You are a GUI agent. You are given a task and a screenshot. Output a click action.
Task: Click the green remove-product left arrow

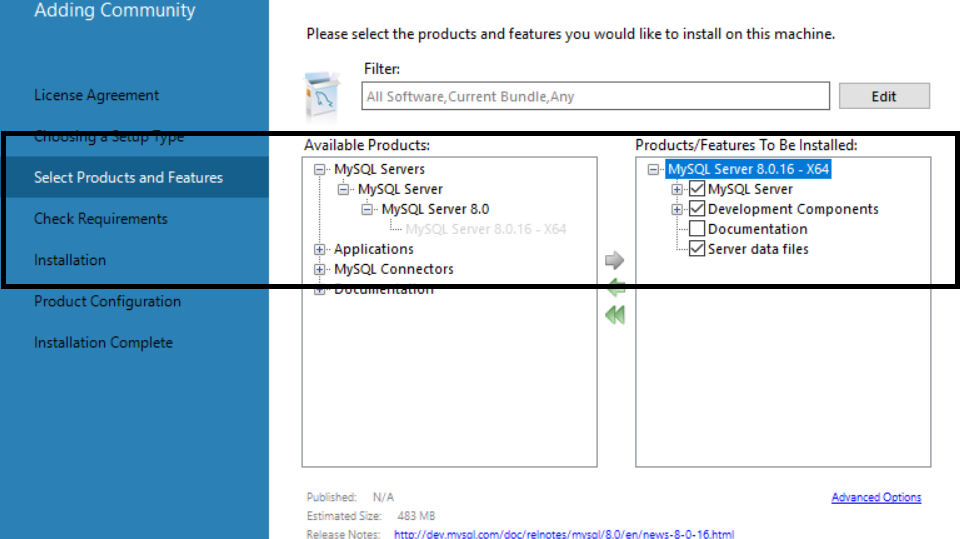[x=616, y=287]
